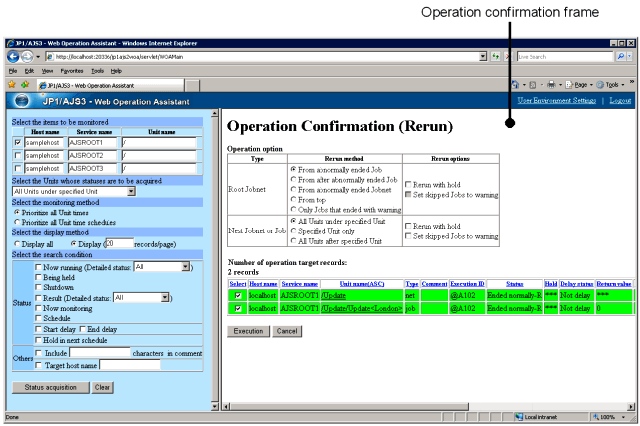Click the records per page input field
The height and width of the screenshot is (426, 640).
[x=118, y=242]
